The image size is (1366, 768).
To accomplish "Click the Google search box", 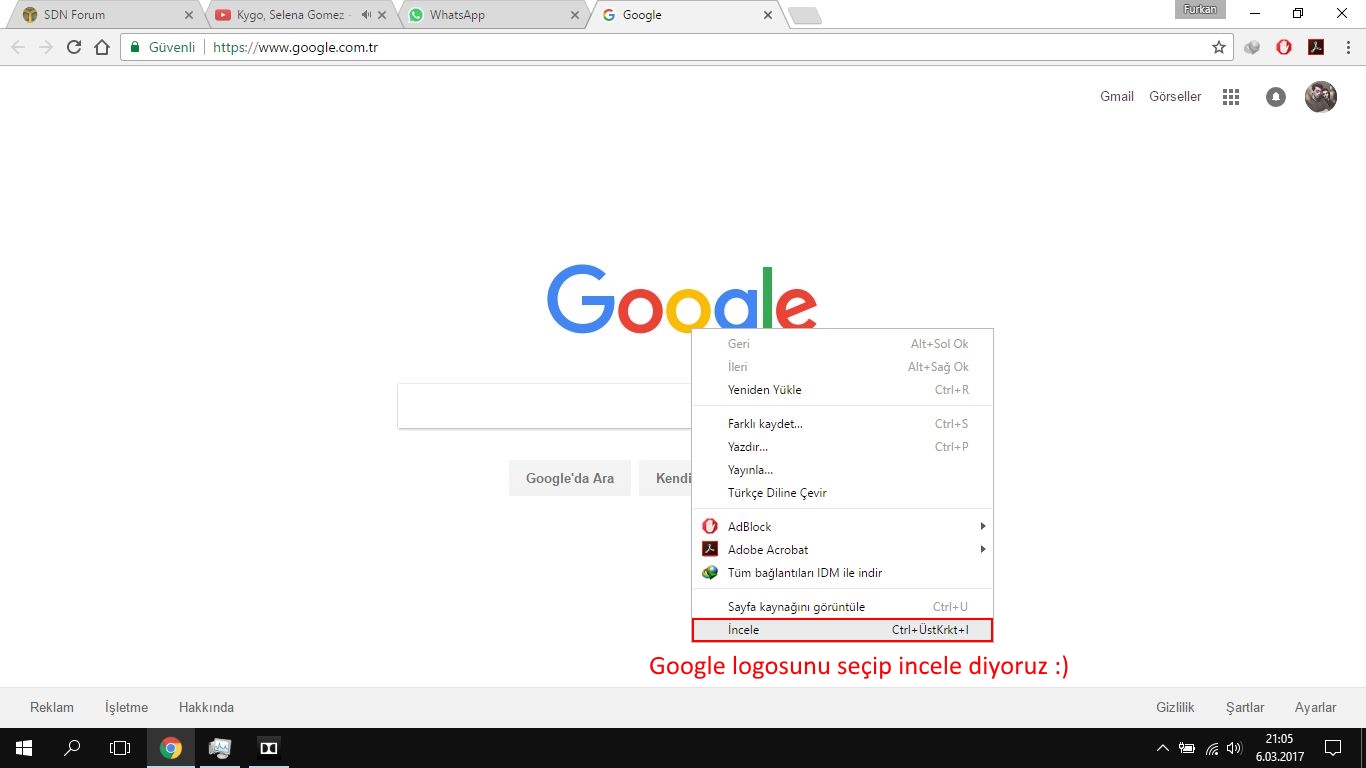I will tap(545, 406).
